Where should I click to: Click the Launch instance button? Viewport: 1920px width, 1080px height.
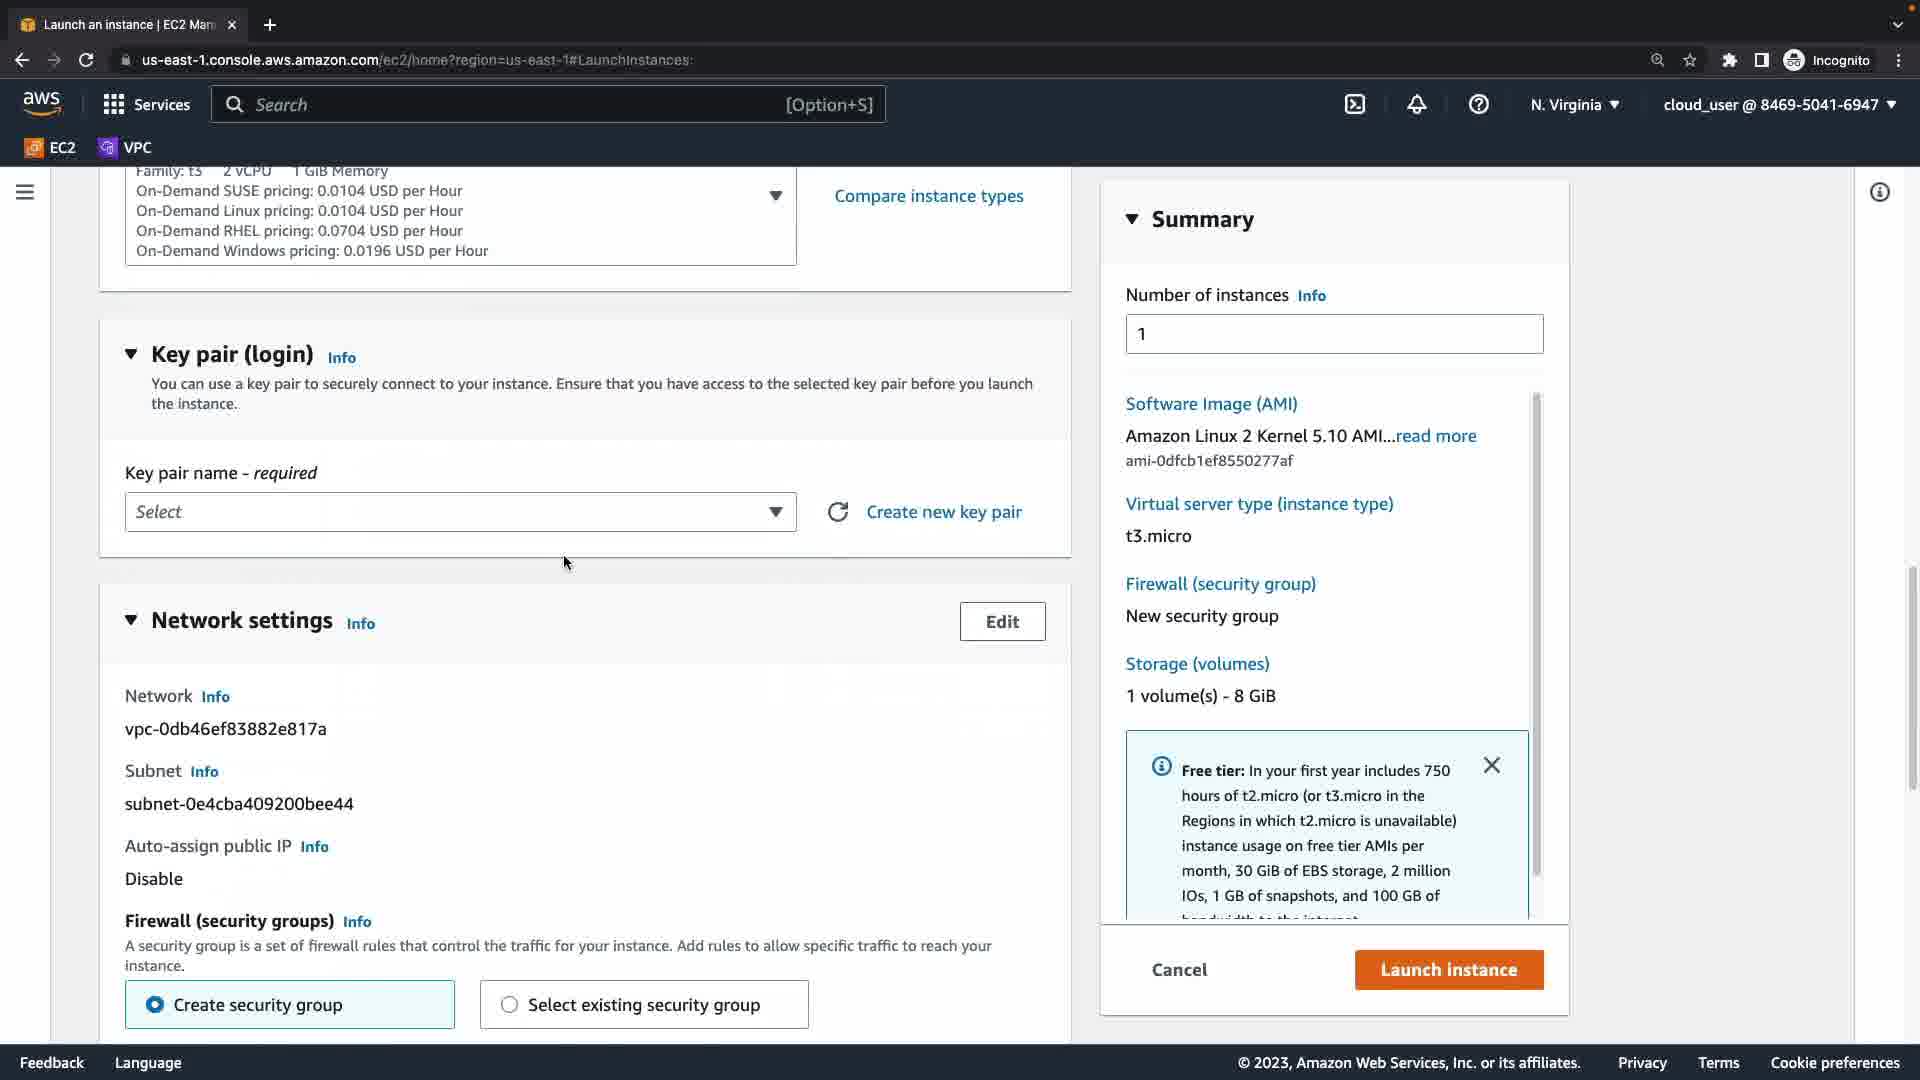tap(1449, 970)
